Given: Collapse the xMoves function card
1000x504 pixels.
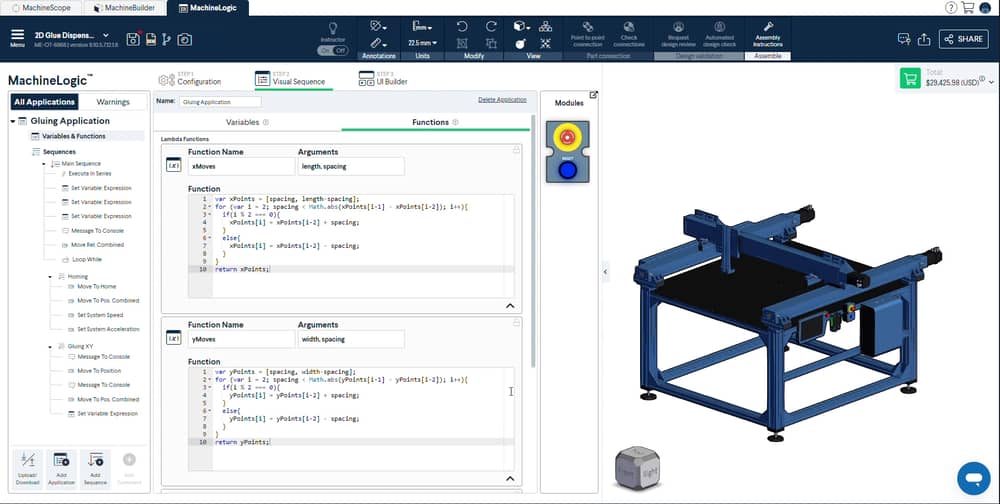Looking at the screenshot, I should click(x=510, y=306).
